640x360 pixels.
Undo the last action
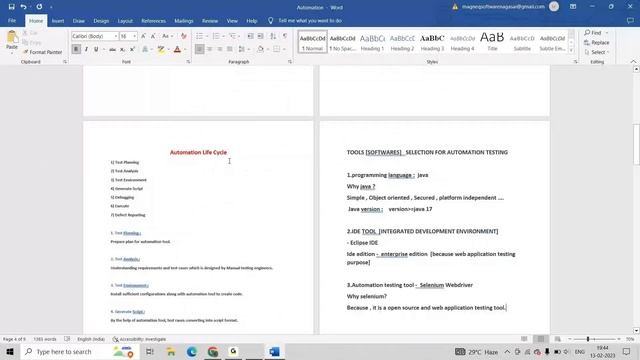coord(24,7)
